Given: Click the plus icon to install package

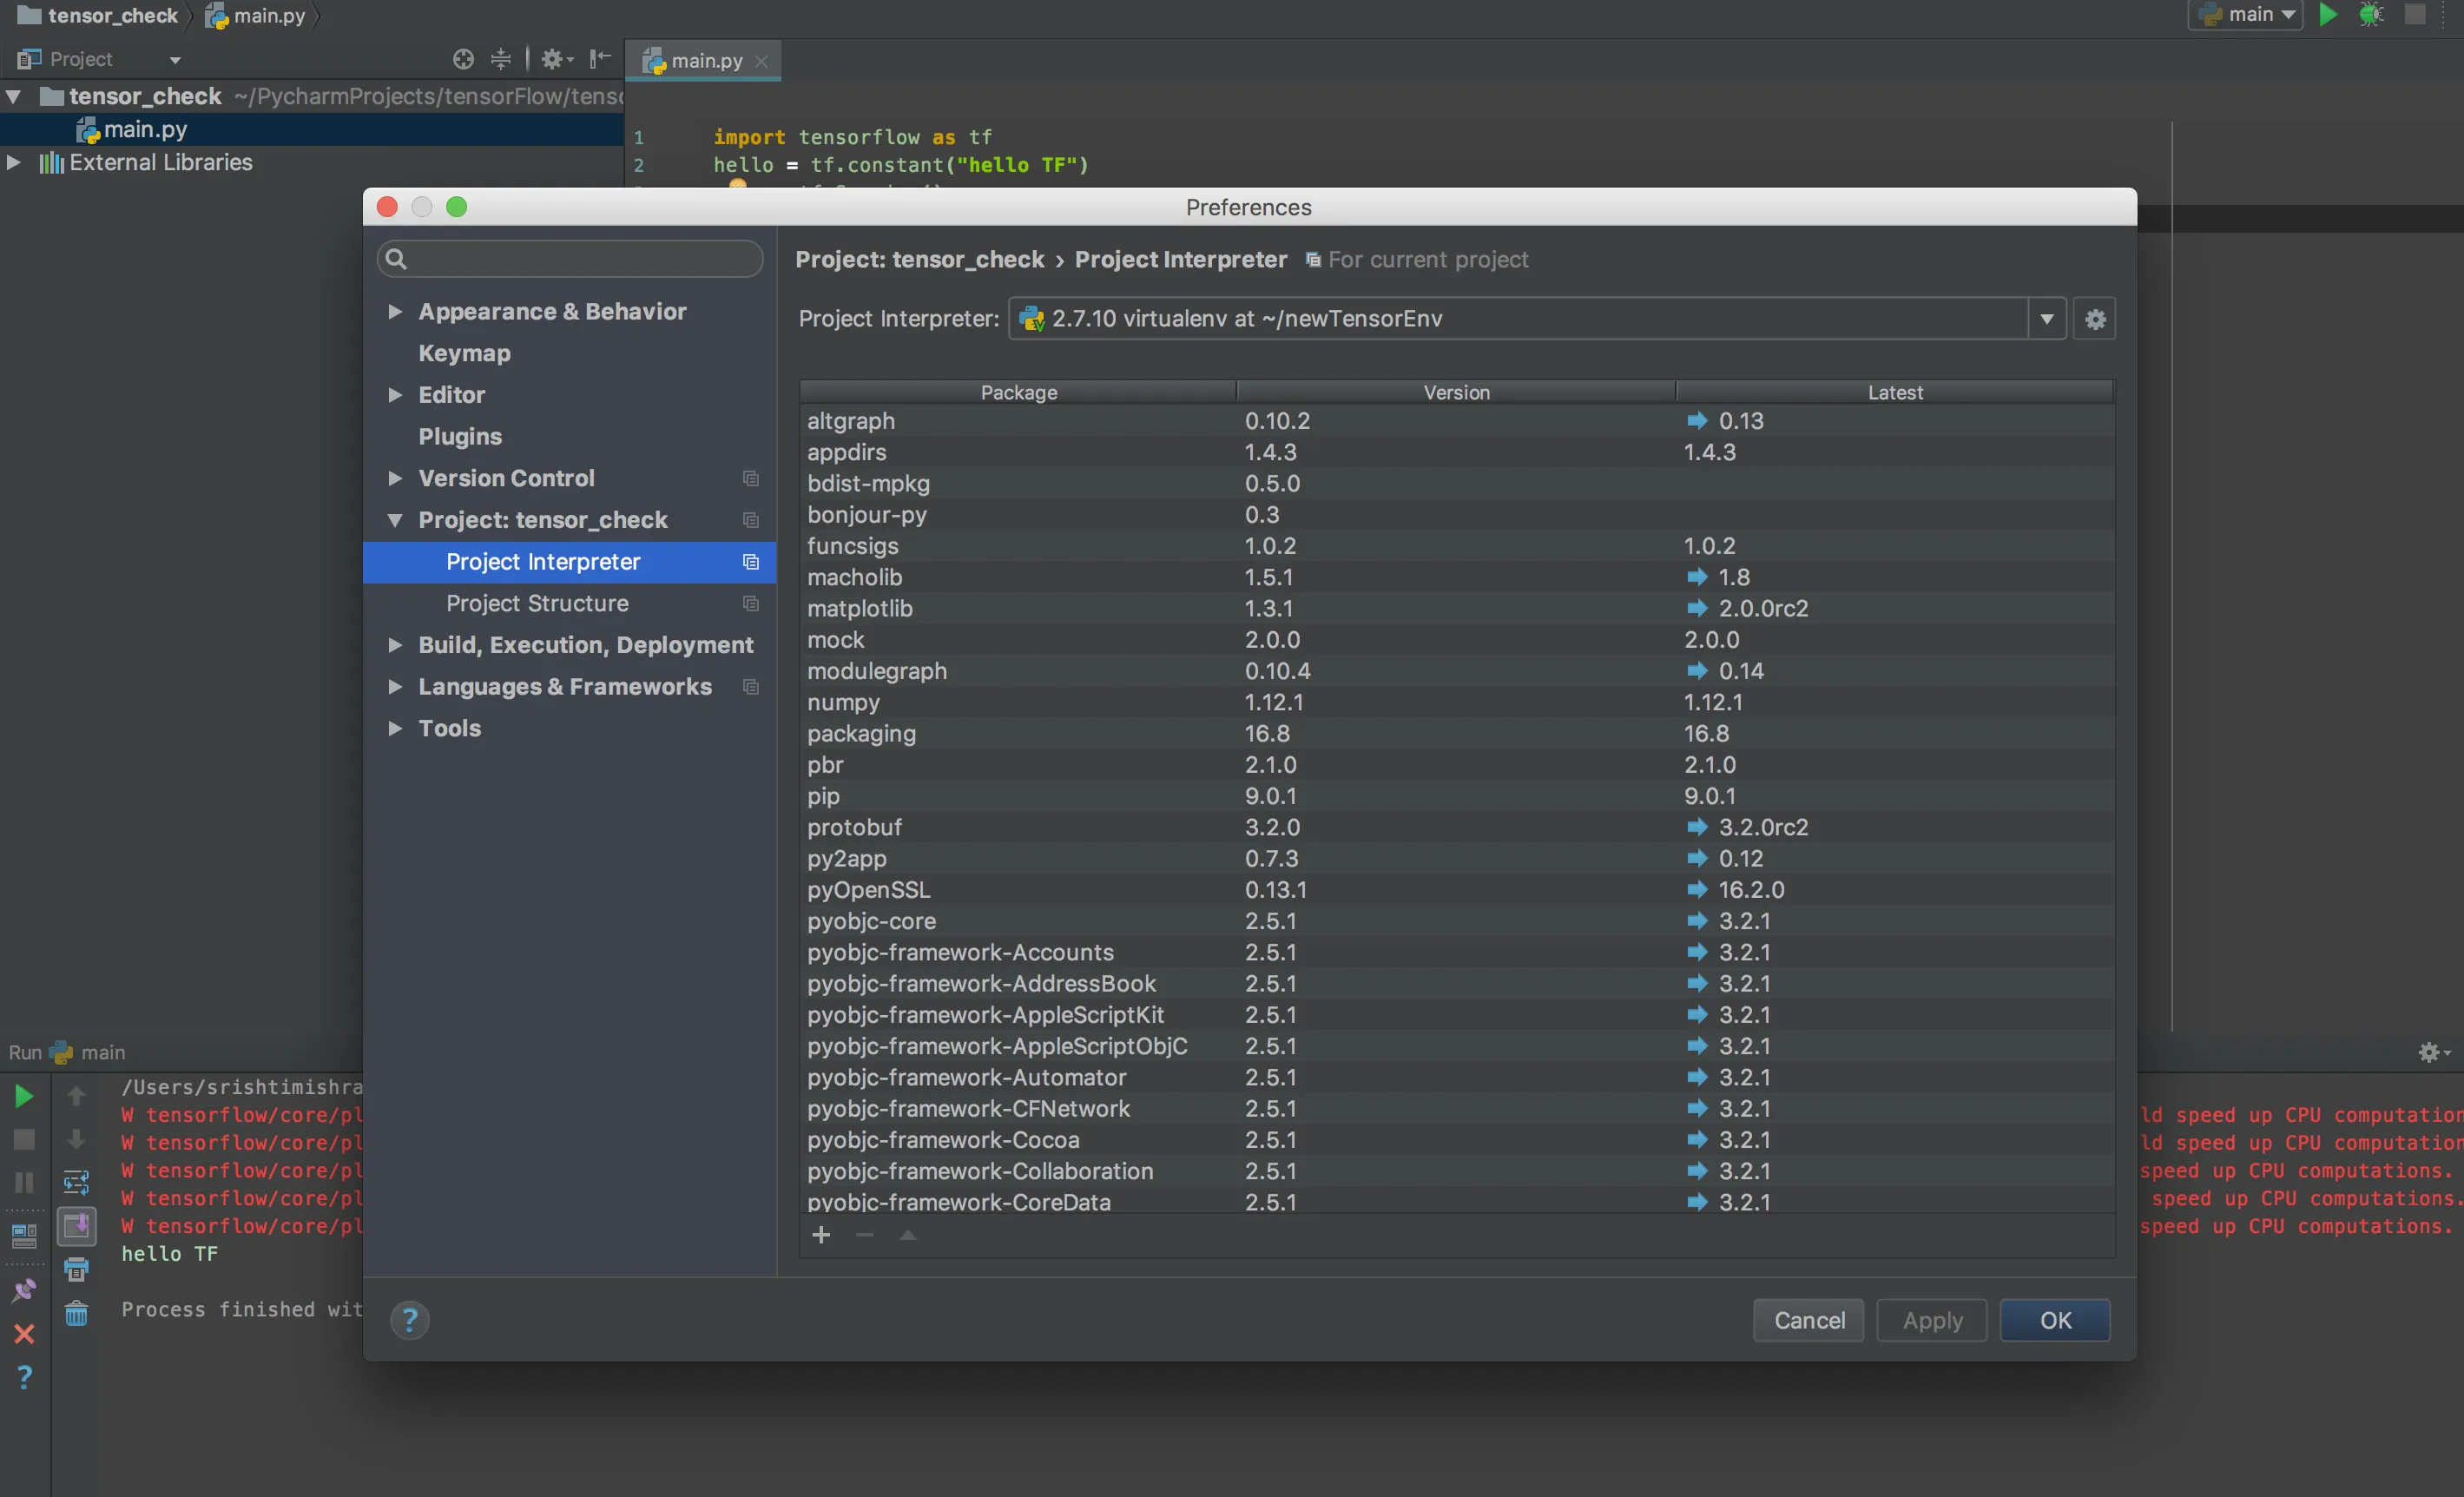Looking at the screenshot, I should click(821, 1235).
